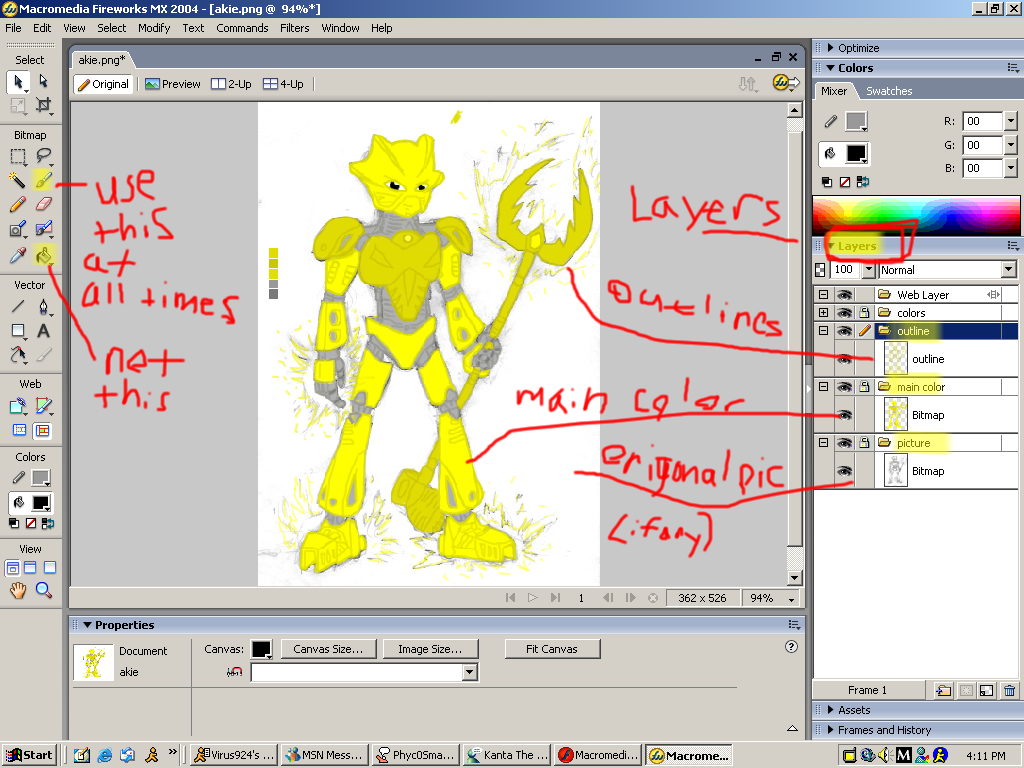1024x768 pixels.
Task: Toggle eye for outline sublayer object
Action: [844, 359]
